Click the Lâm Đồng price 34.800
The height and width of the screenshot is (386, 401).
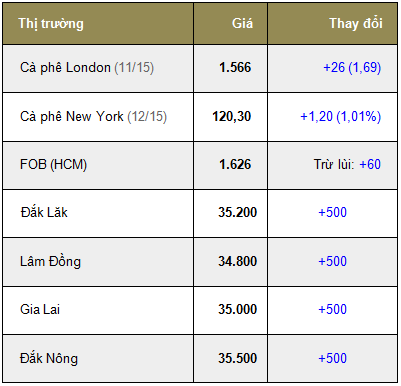238,261
